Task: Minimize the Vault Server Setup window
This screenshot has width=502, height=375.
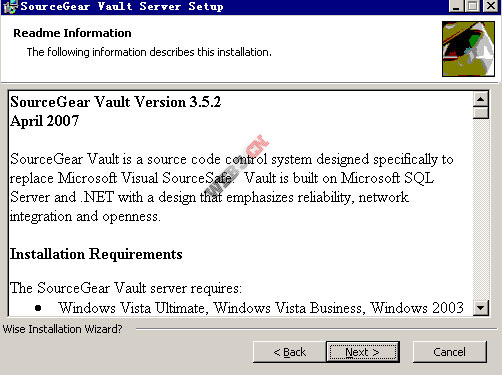Action: [456, 6]
